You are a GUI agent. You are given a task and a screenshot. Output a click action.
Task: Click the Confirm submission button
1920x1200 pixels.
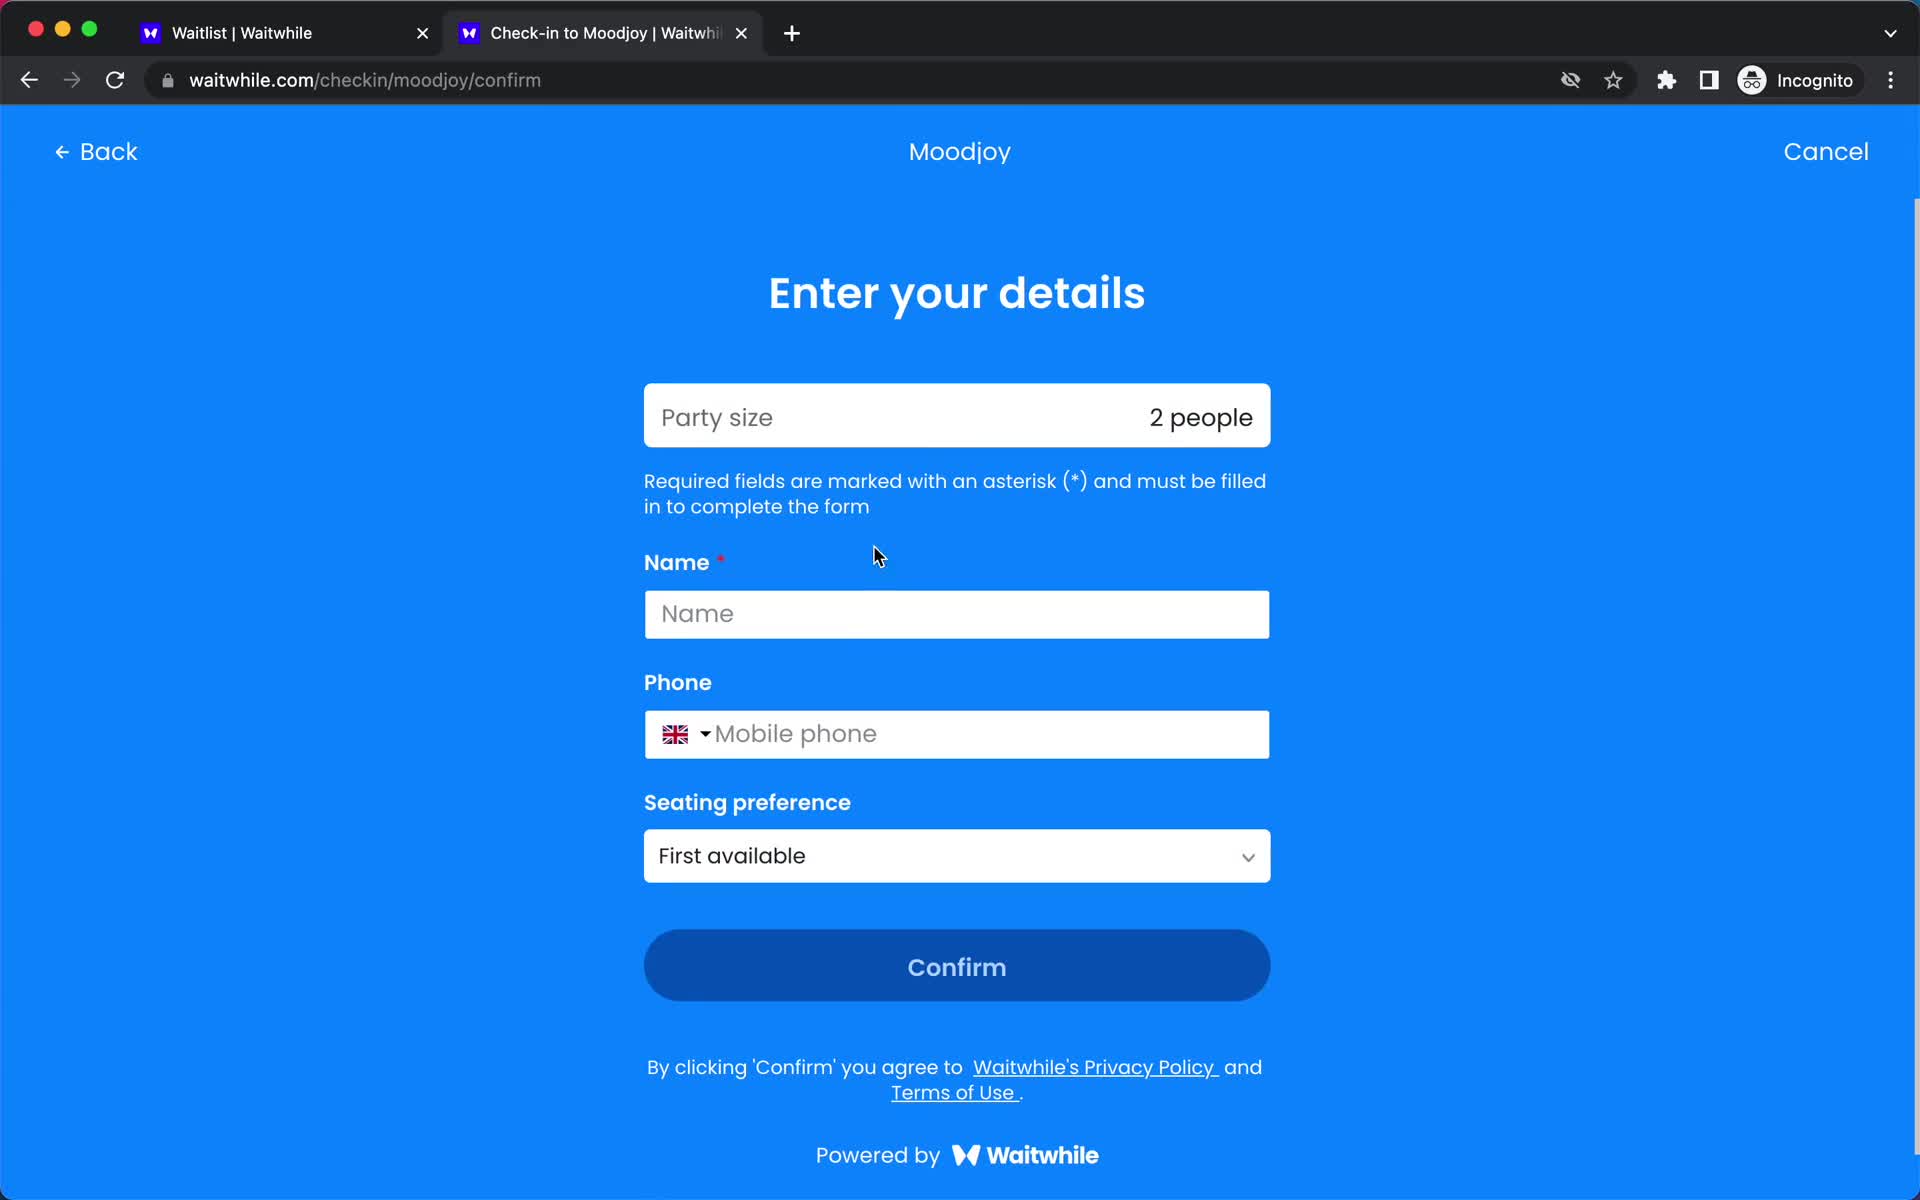(x=957, y=966)
